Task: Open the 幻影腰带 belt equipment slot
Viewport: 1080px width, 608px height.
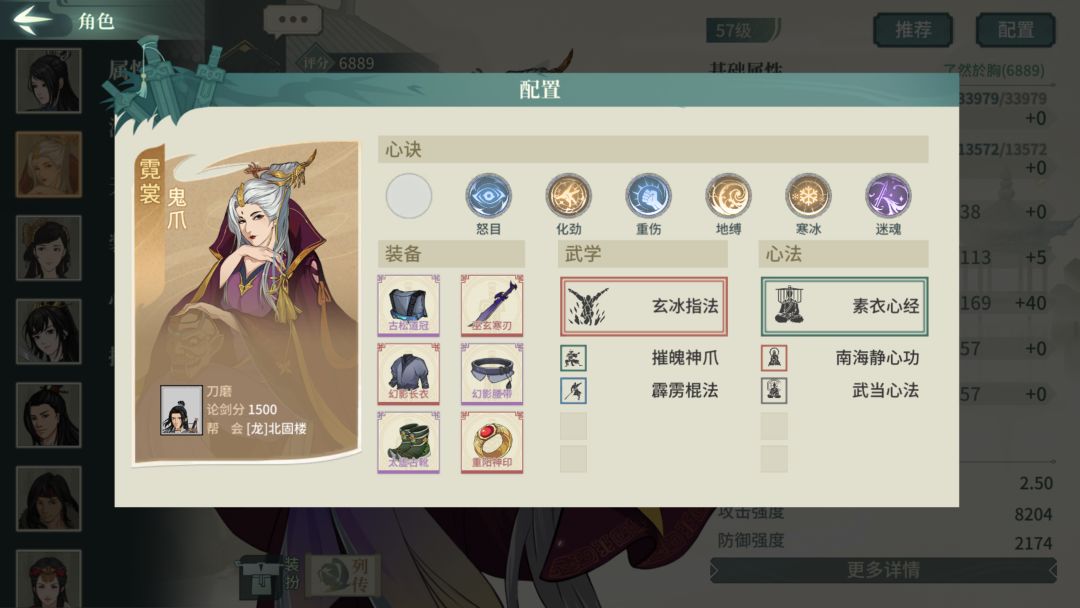Action: click(x=492, y=373)
